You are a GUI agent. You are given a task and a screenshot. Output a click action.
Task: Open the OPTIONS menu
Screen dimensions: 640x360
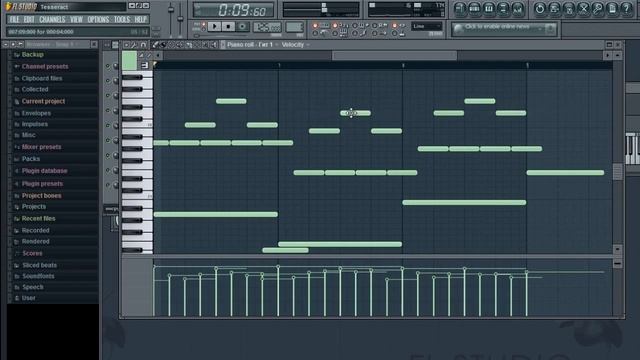(98, 20)
